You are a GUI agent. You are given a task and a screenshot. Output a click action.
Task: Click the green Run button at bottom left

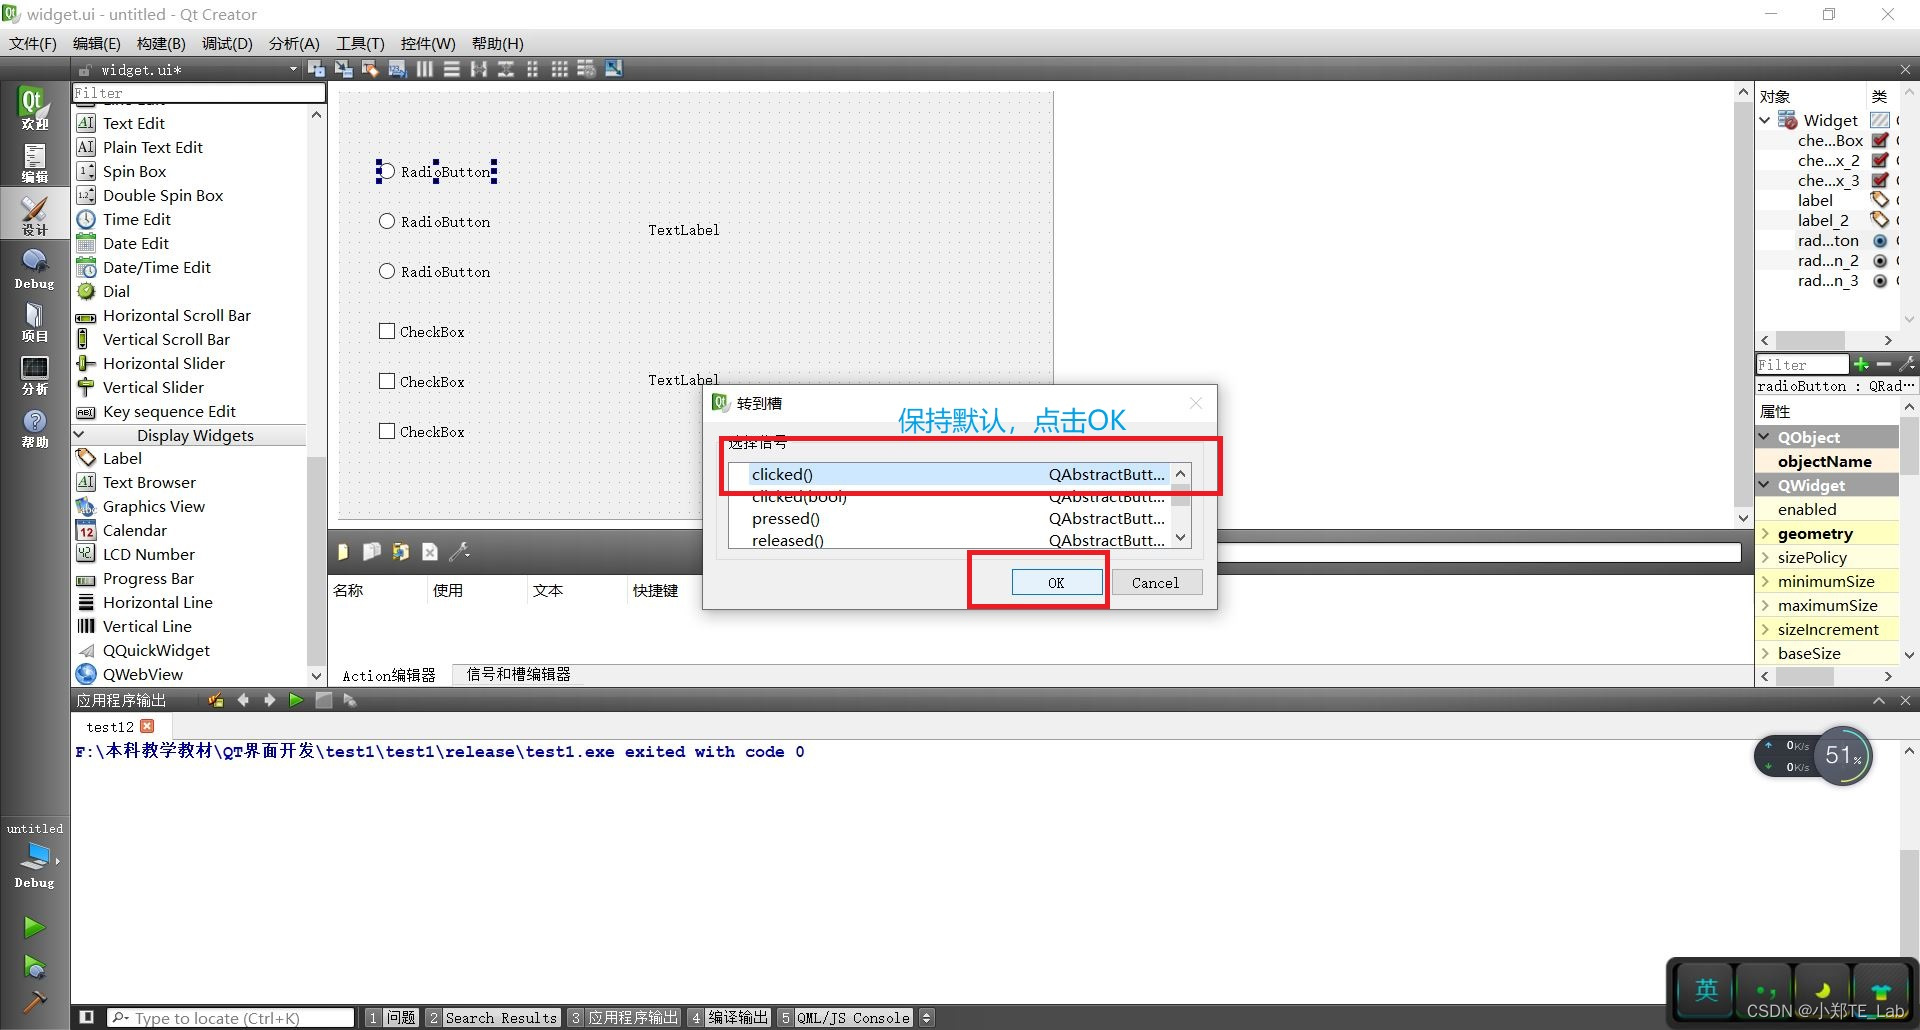point(35,927)
